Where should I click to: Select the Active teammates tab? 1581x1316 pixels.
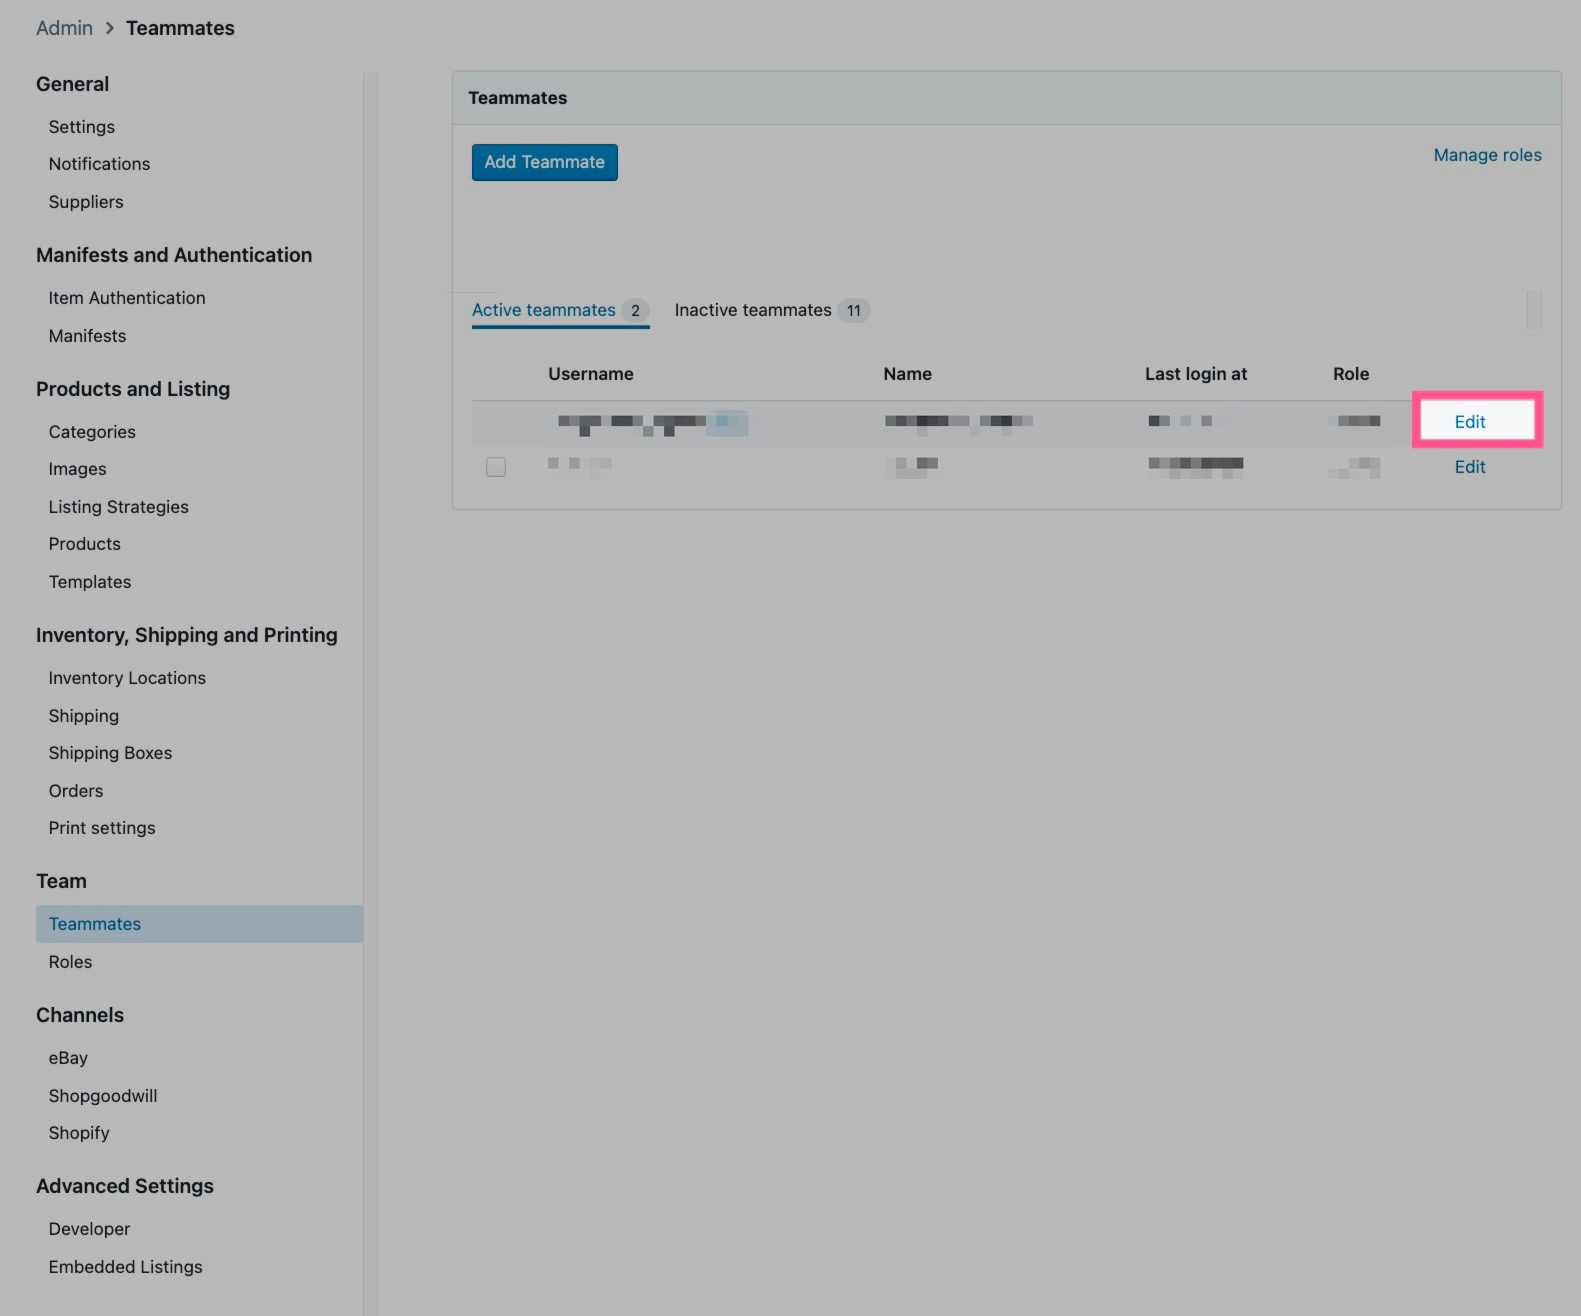544,310
